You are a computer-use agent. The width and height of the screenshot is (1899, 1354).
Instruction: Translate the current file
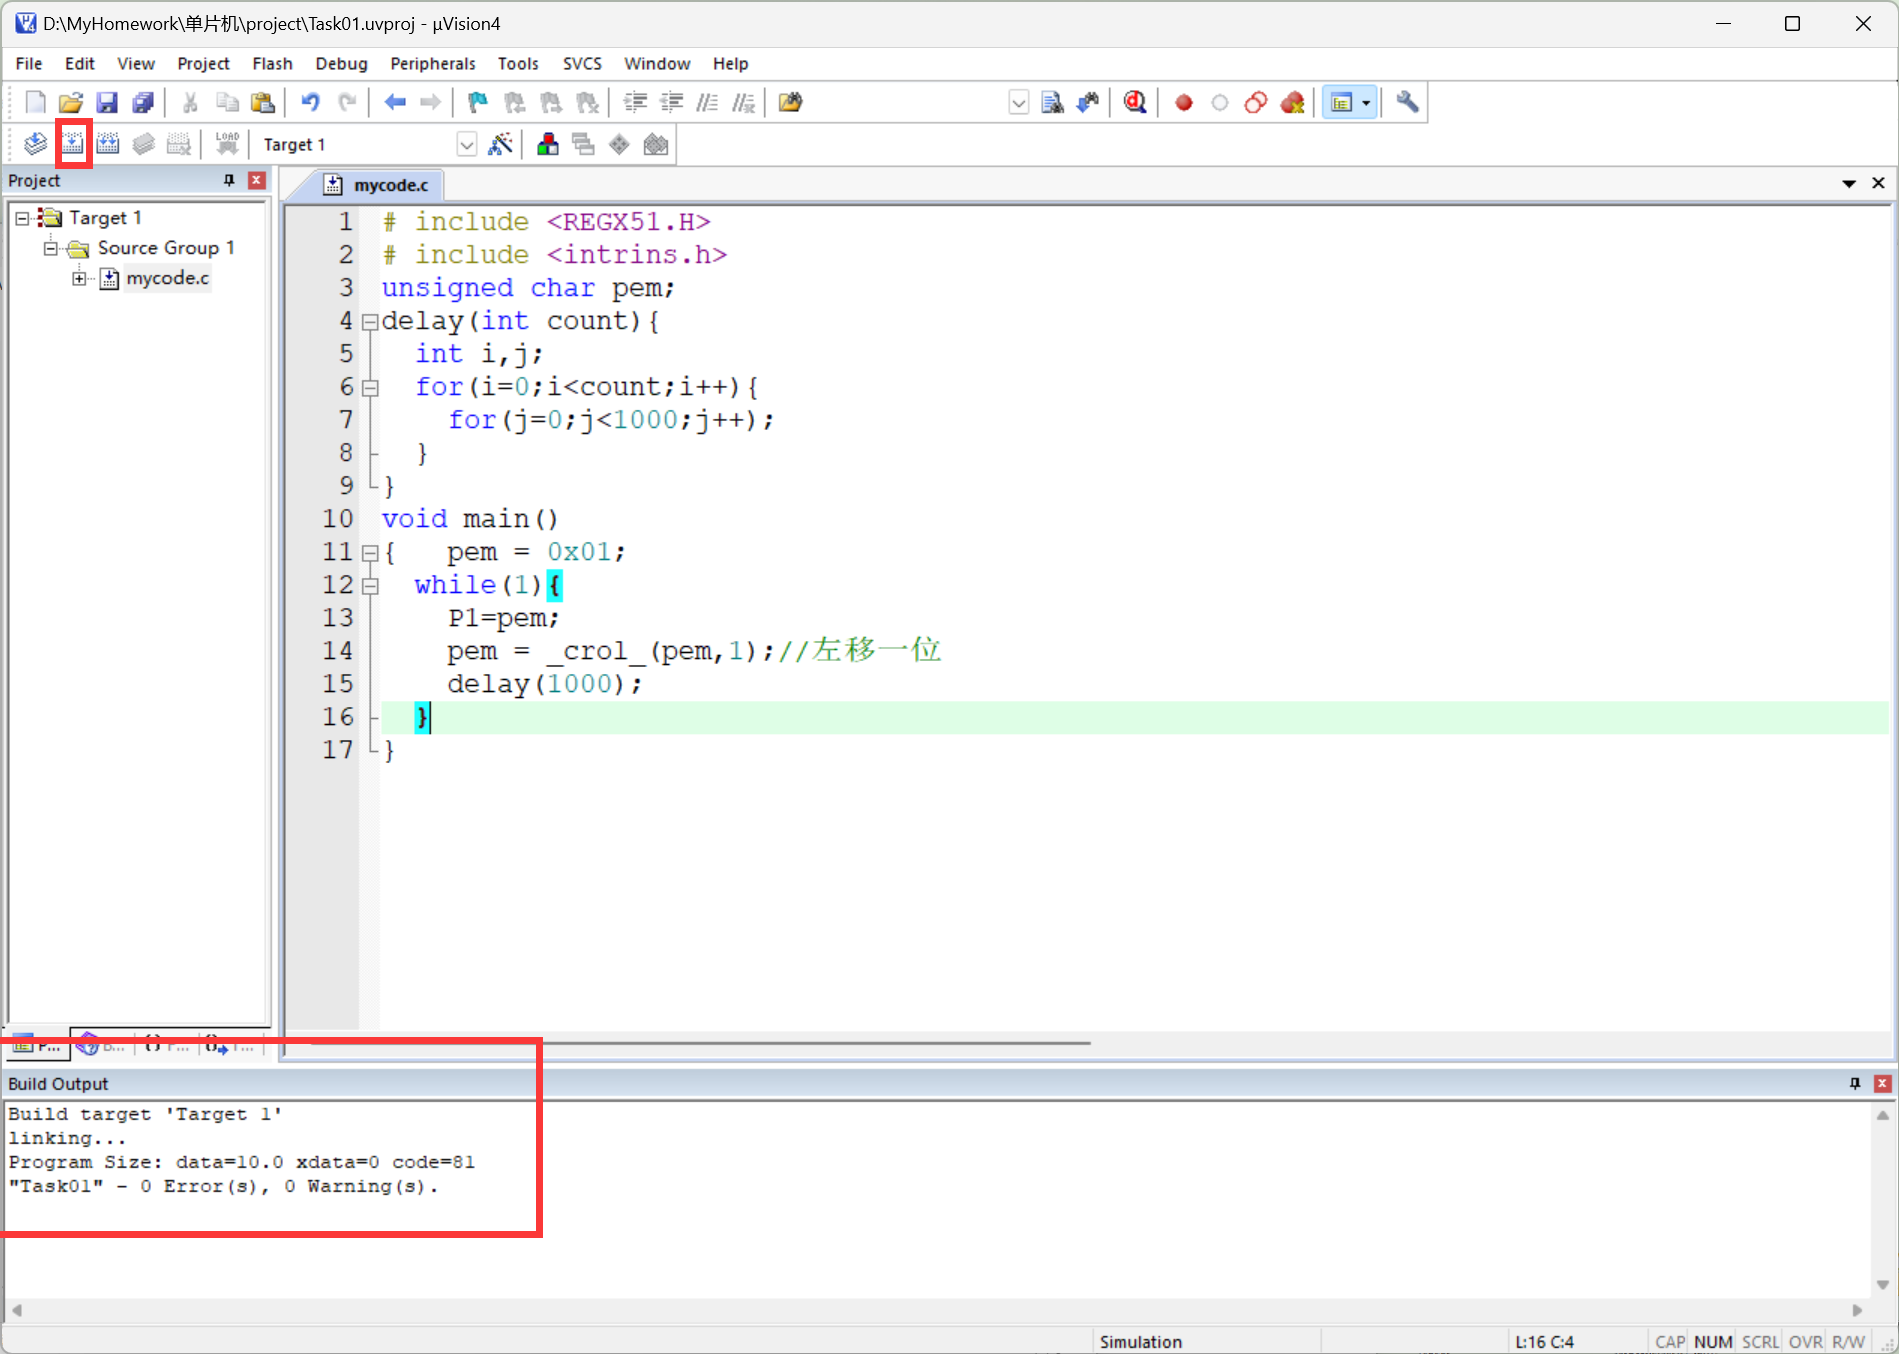(x=35, y=144)
